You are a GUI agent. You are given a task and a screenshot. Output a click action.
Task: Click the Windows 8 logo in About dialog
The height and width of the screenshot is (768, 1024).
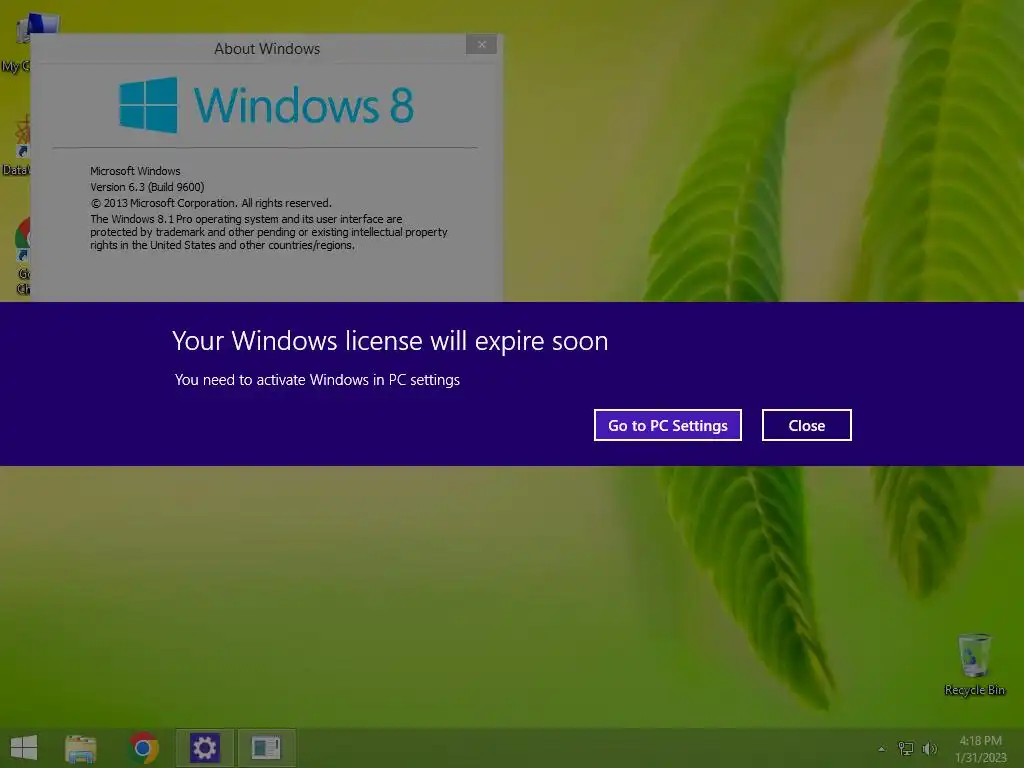[x=266, y=105]
